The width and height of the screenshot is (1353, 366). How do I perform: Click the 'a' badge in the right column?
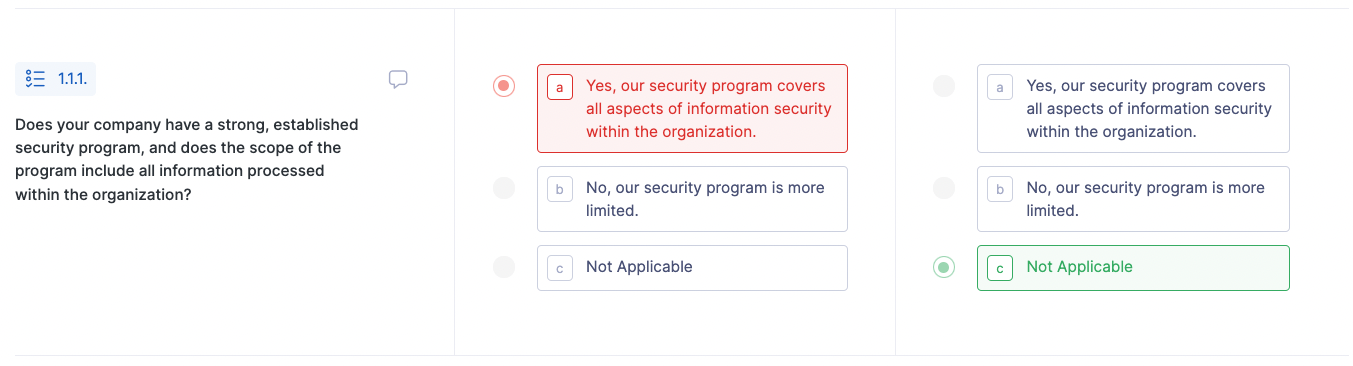(x=999, y=87)
